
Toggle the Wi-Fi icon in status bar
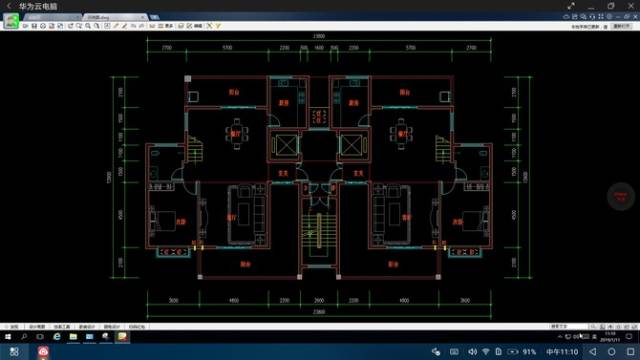(x=486, y=352)
